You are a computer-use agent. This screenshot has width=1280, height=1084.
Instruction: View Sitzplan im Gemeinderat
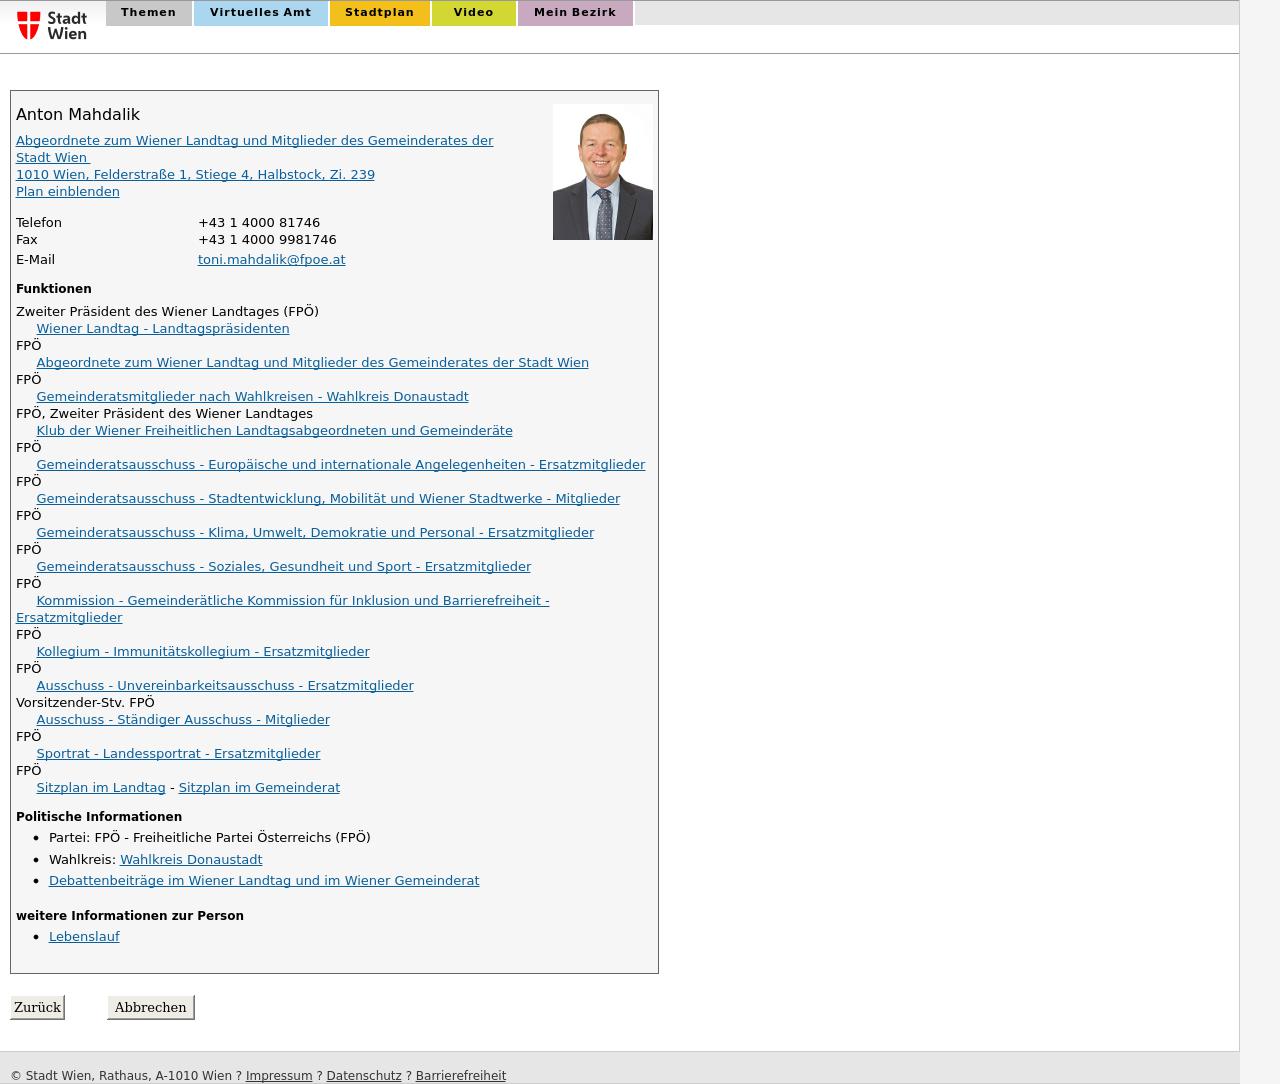coord(259,788)
